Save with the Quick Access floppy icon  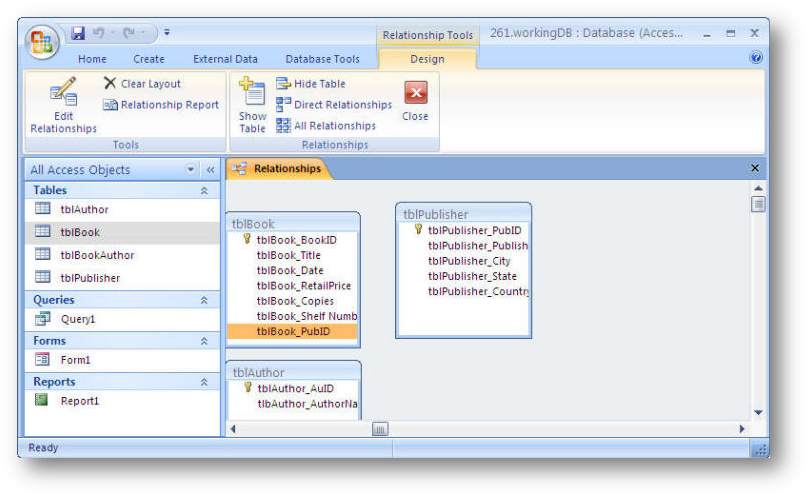78,33
